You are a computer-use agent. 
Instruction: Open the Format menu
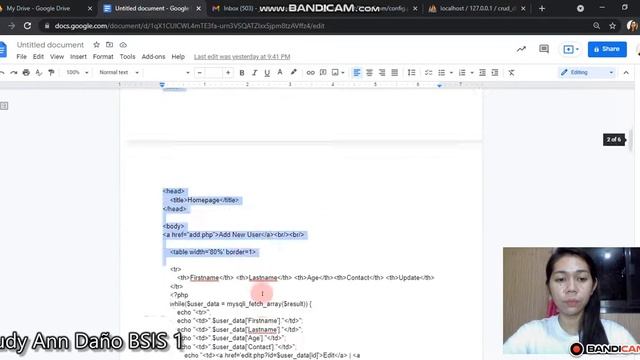tap(103, 57)
